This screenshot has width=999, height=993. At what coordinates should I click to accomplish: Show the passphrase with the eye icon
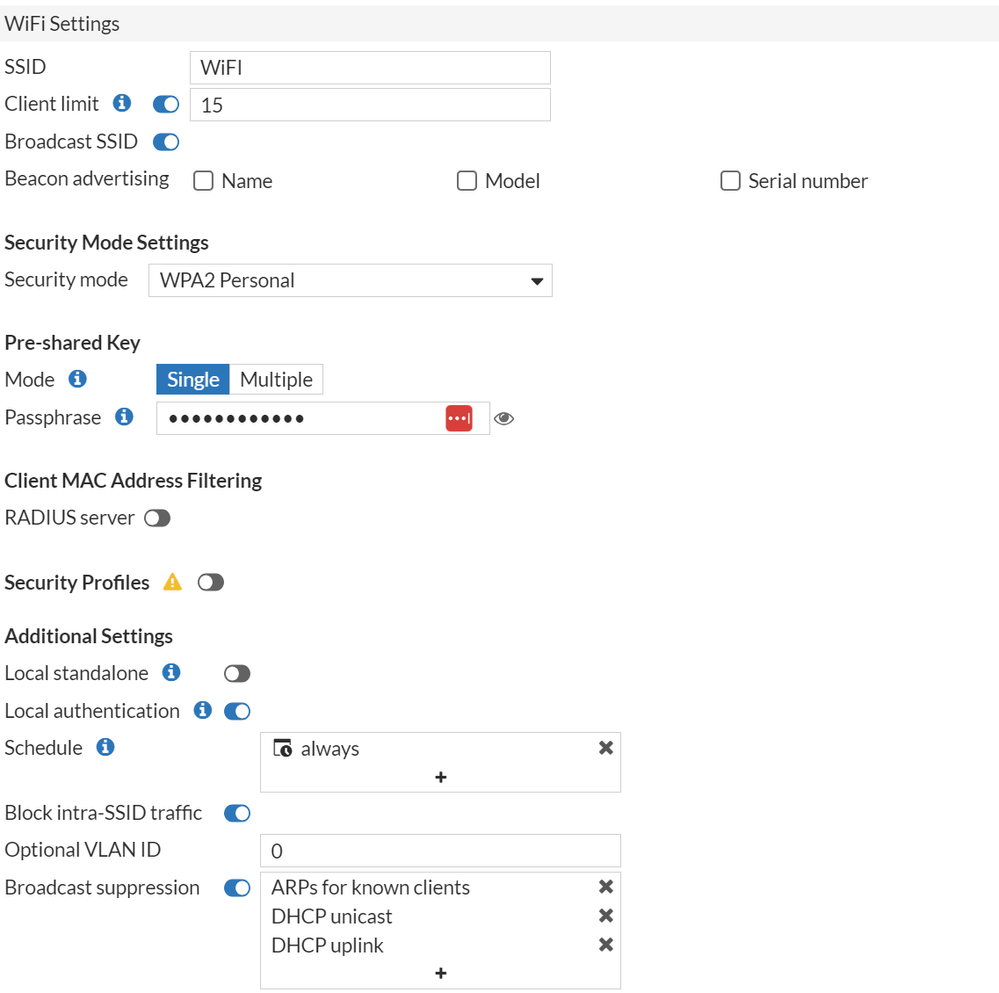tap(504, 419)
